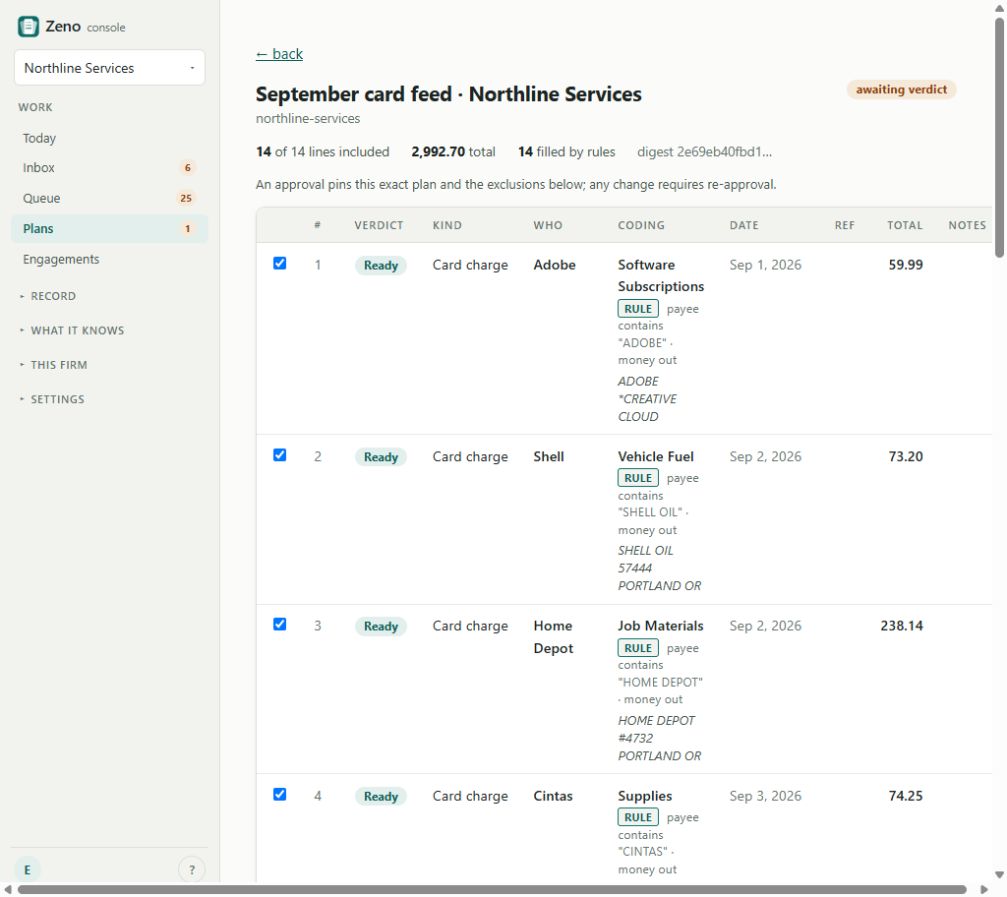This screenshot has width=1007, height=897.
Task: Click the Queue count badge 25
Action: (x=186, y=198)
